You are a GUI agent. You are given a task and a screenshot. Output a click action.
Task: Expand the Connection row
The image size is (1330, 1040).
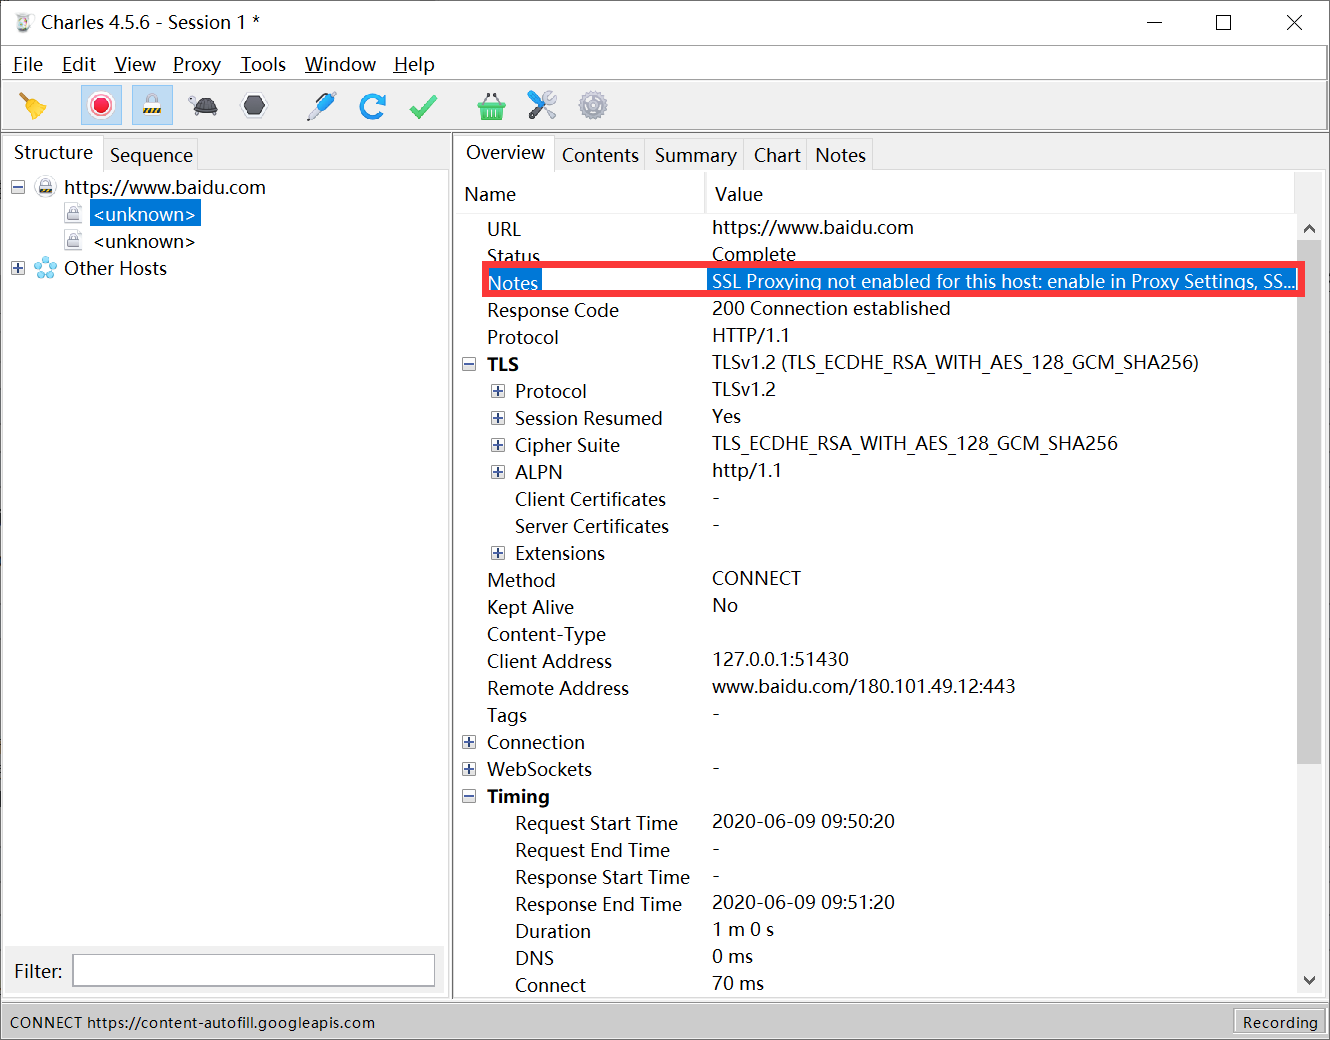pyautogui.click(x=469, y=742)
